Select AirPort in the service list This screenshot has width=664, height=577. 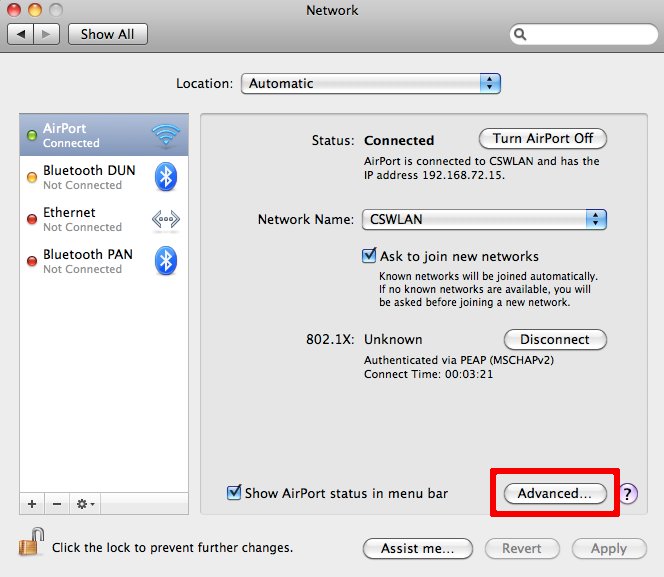pyautogui.click(x=104, y=135)
